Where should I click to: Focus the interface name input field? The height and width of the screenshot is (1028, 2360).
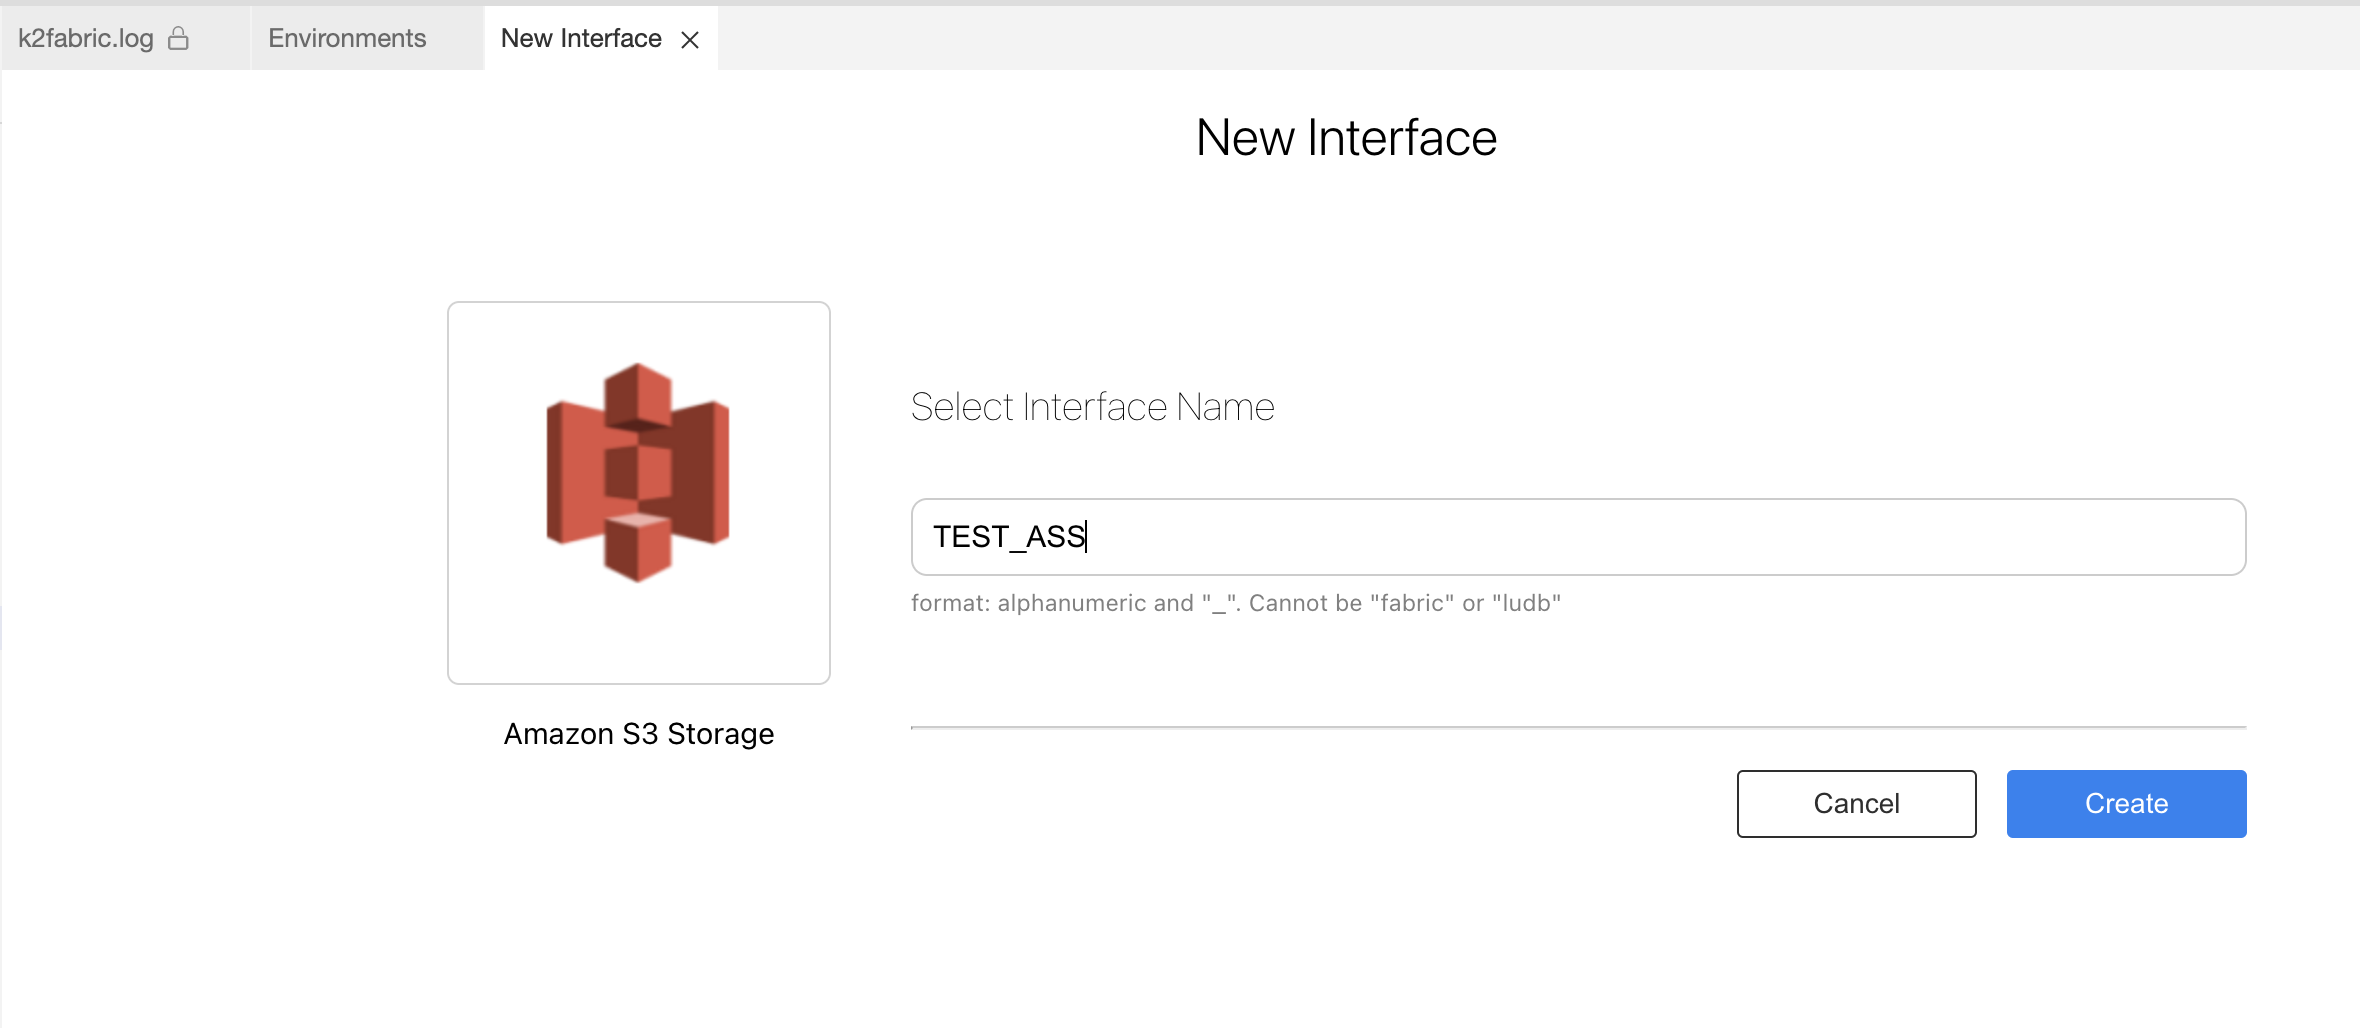(x=1578, y=537)
